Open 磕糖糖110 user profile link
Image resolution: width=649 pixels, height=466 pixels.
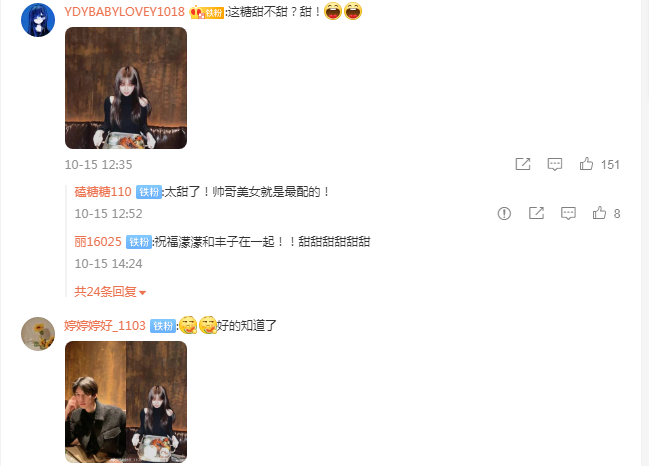tap(103, 192)
